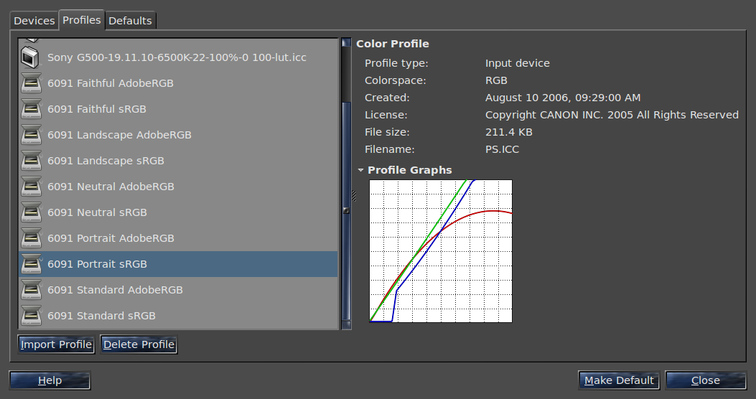The height and width of the screenshot is (399, 756).
Task: Click the Import Profile button
Action: (56, 345)
